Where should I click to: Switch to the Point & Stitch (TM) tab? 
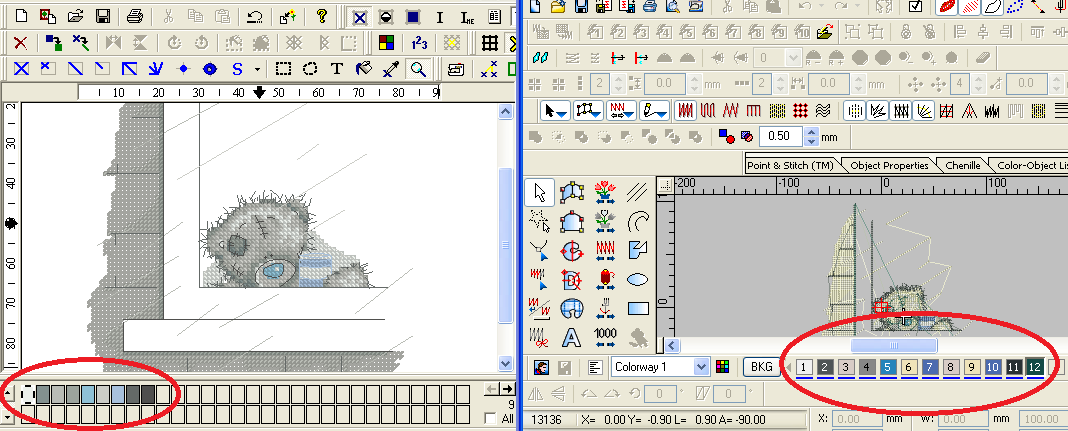(x=790, y=165)
